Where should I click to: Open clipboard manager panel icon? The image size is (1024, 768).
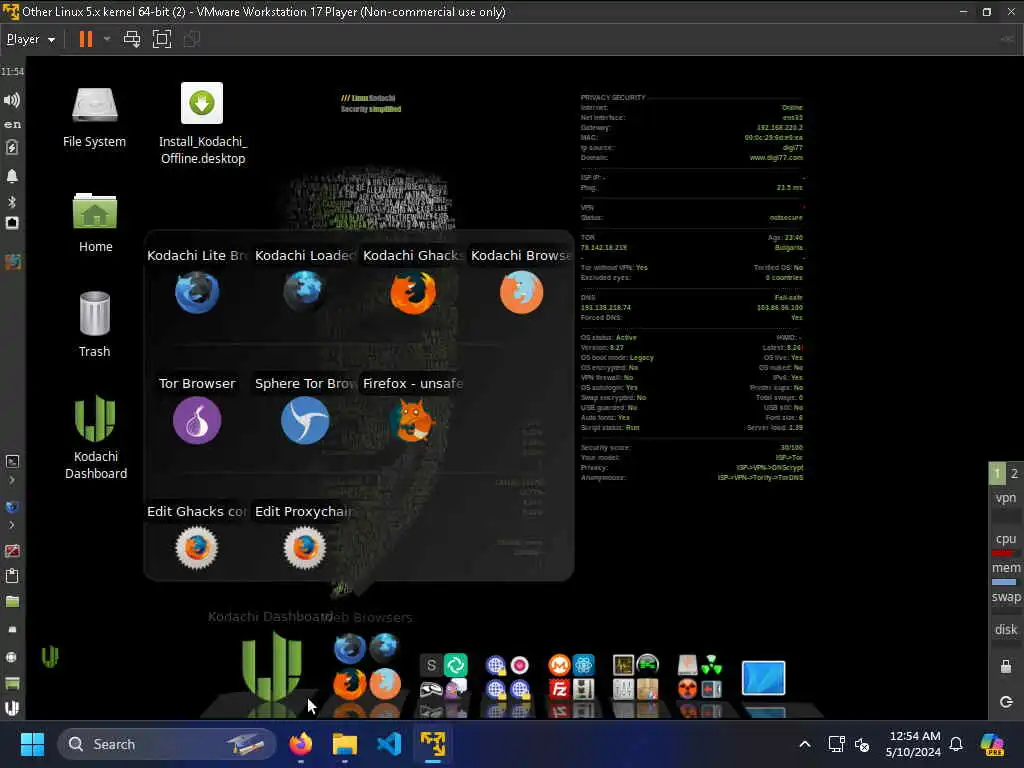coord(12,575)
